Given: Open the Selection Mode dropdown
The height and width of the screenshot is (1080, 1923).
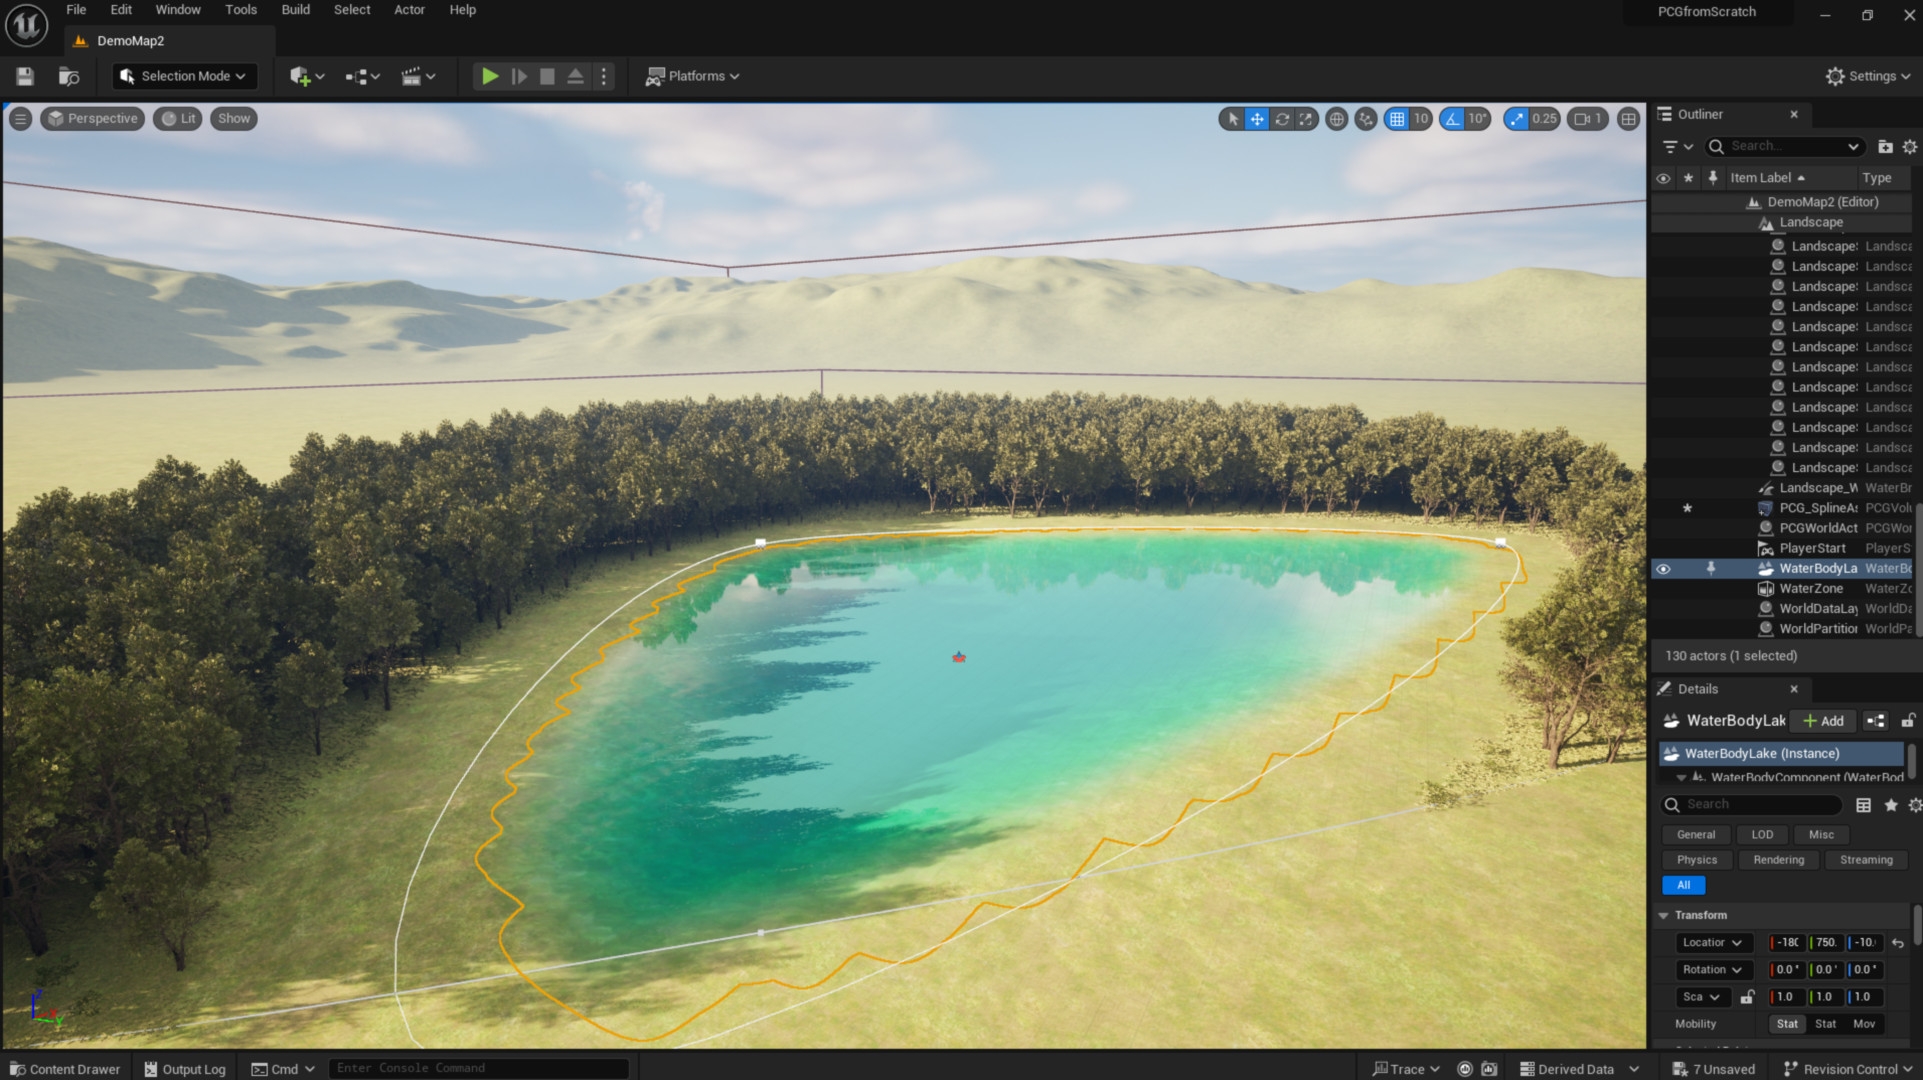Looking at the screenshot, I should (x=185, y=76).
